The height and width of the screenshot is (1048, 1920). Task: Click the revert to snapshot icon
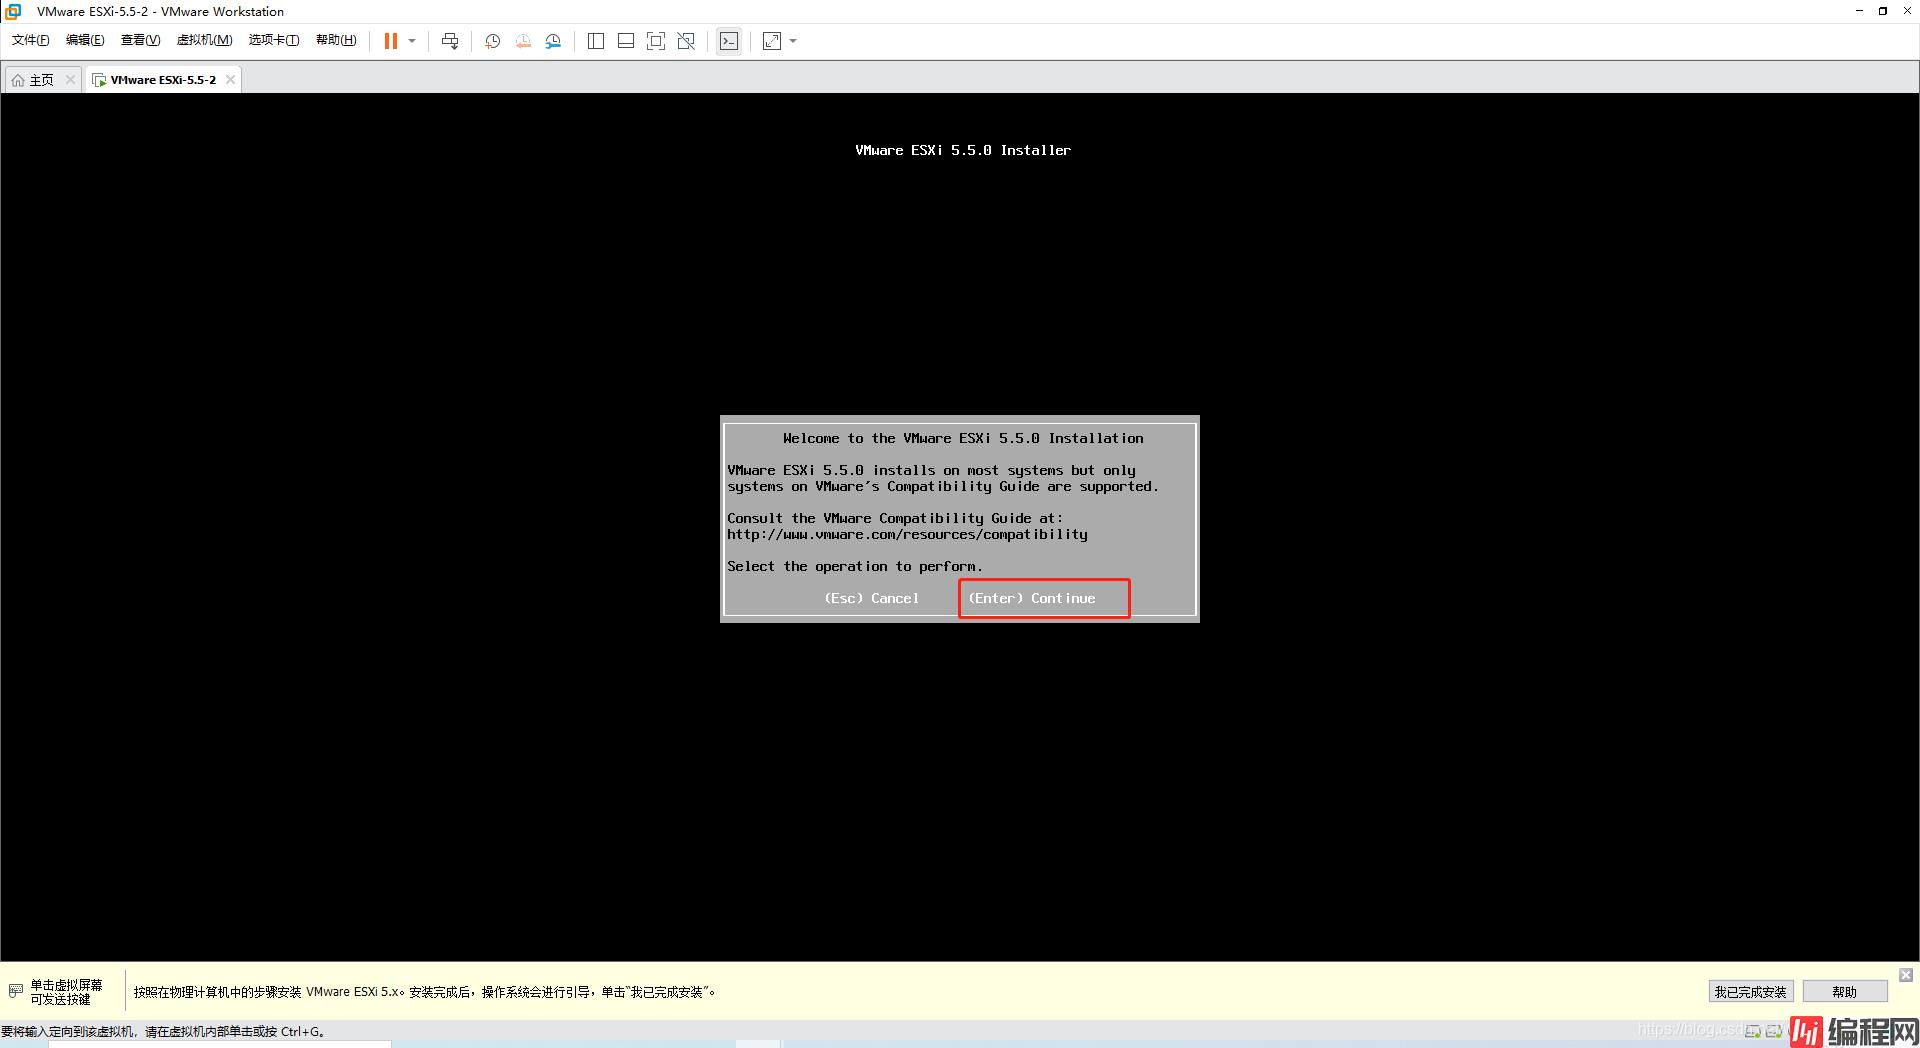tap(523, 41)
